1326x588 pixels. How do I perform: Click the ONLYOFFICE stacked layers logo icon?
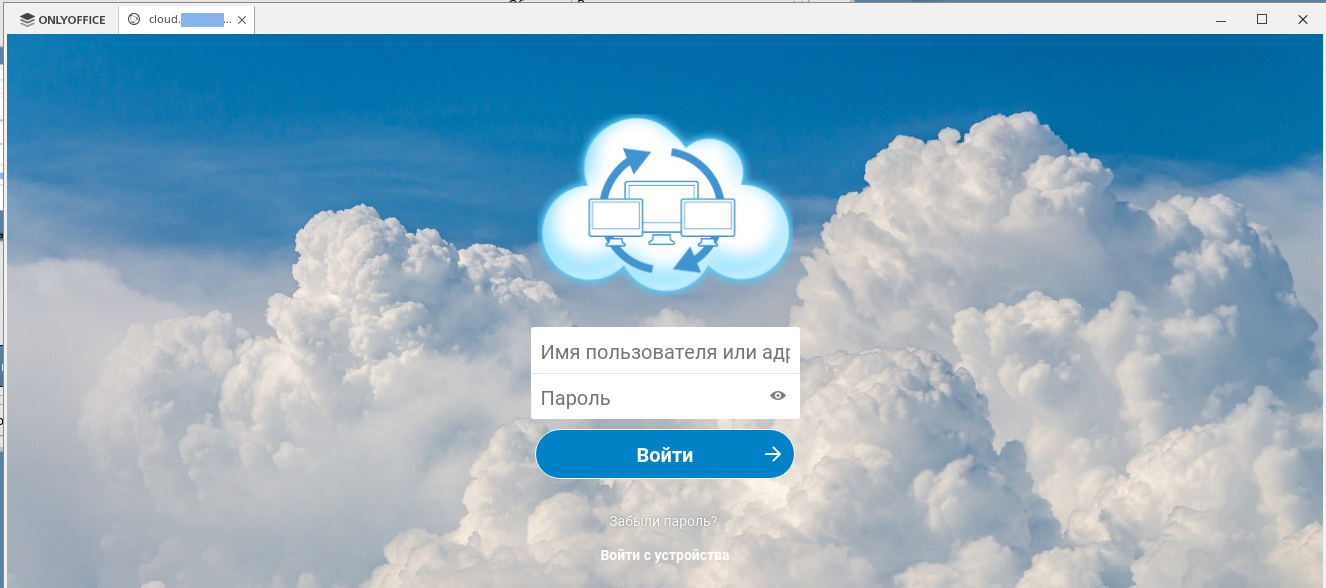pos(27,20)
